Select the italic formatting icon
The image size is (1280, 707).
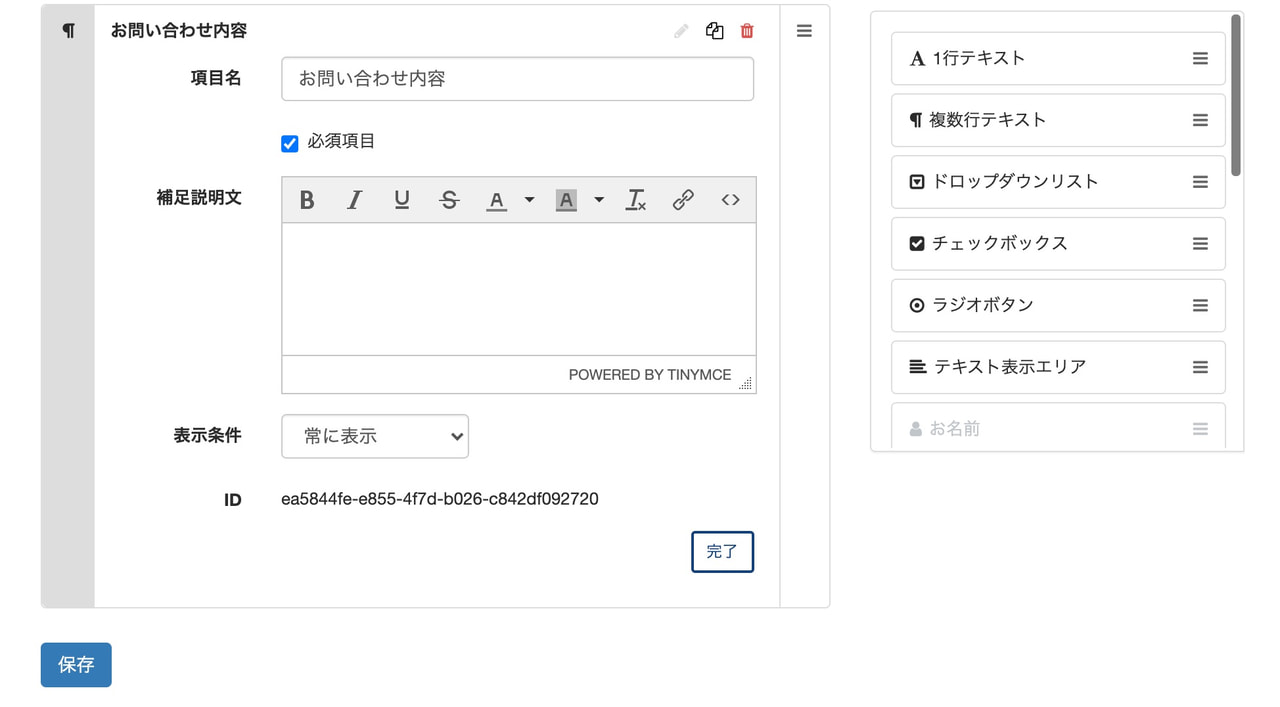pyautogui.click(x=354, y=199)
